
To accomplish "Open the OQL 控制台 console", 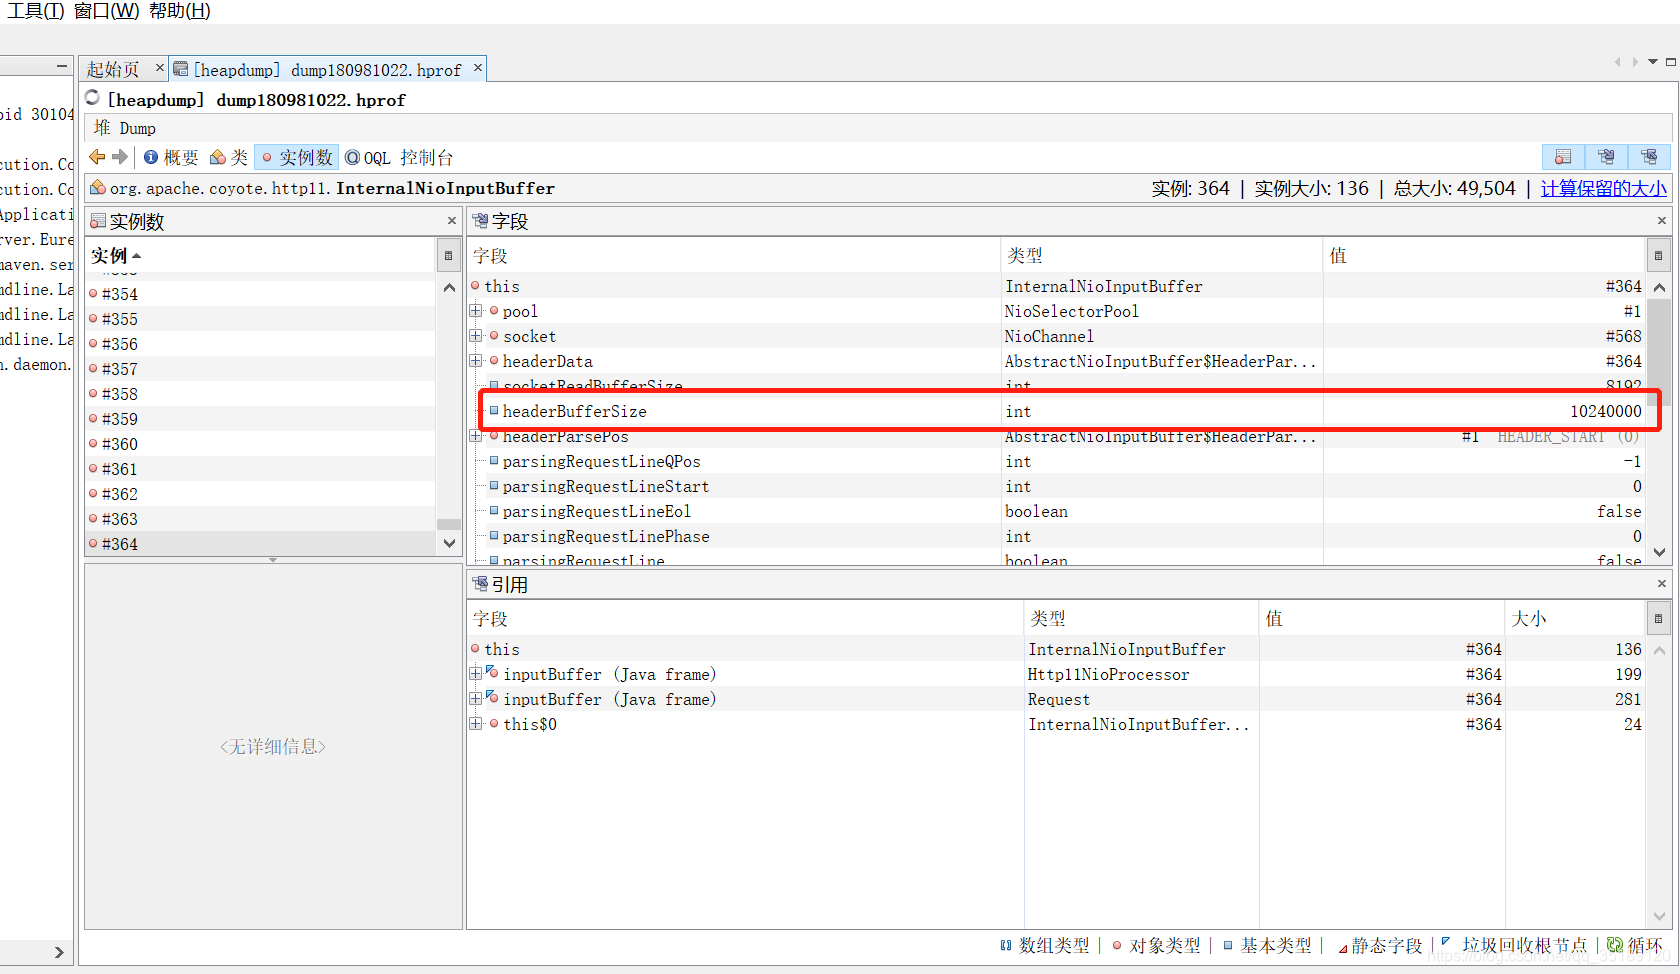I will [399, 157].
